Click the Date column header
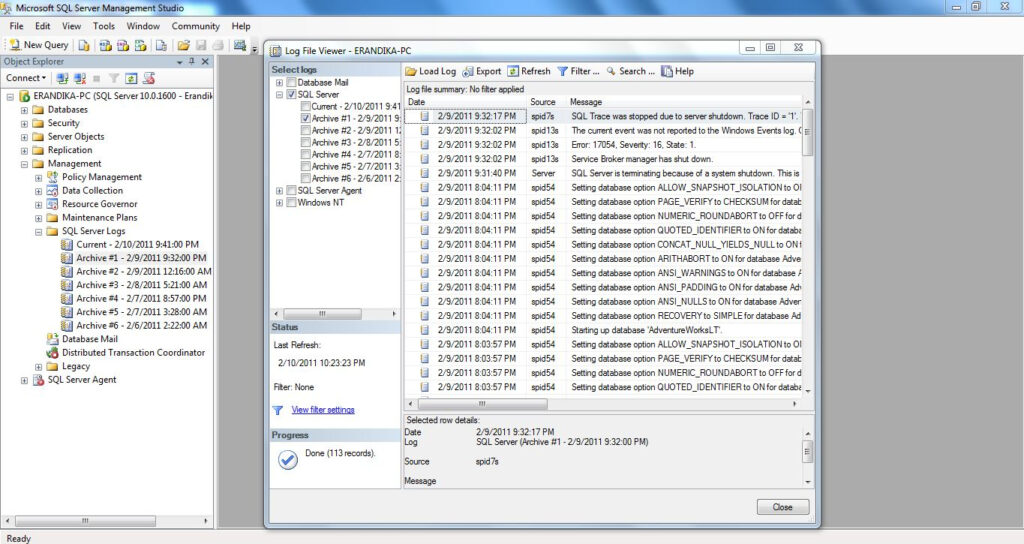Image resolution: width=1024 pixels, height=544 pixels. click(465, 102)
